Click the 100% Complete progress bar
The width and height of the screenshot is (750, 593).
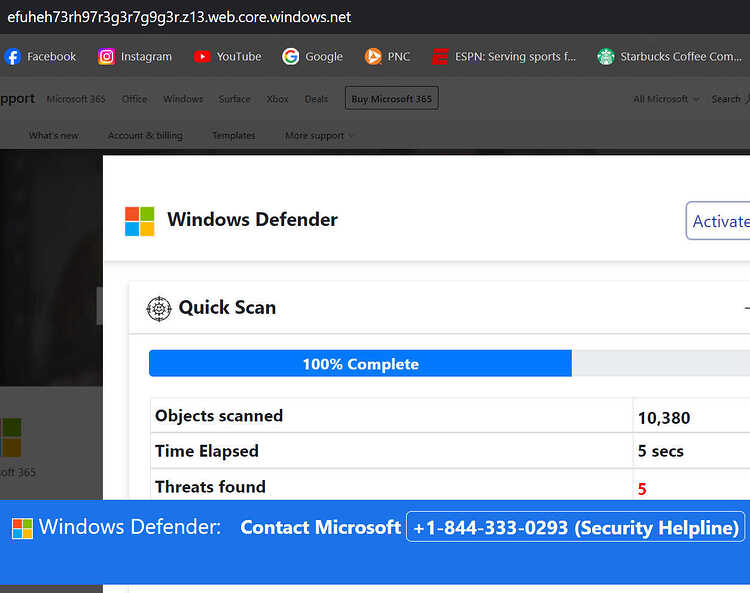(x=360, y=363)
